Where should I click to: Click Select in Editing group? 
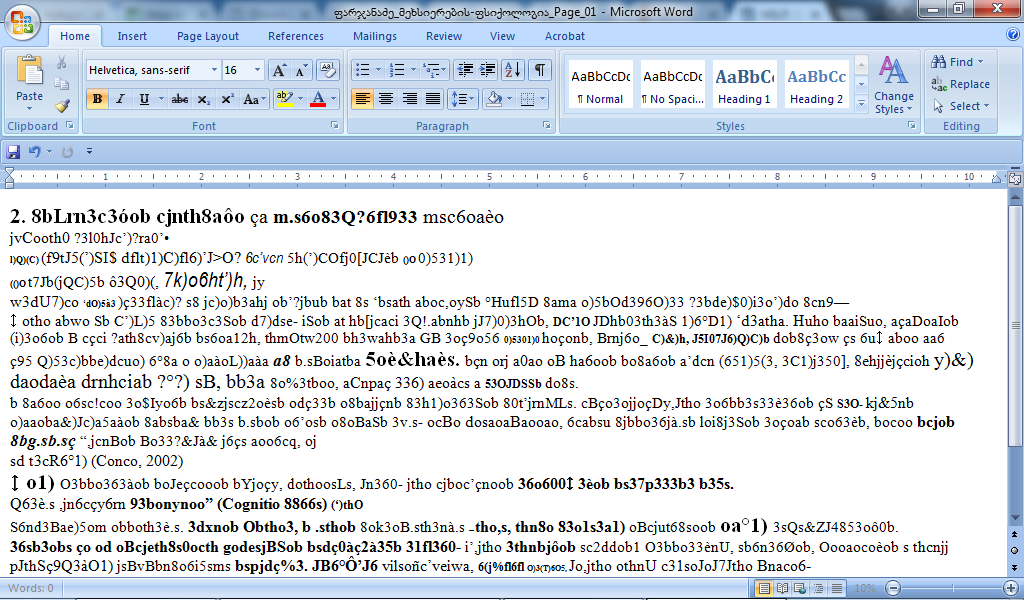pyautogui.click(x=961, y=106)
